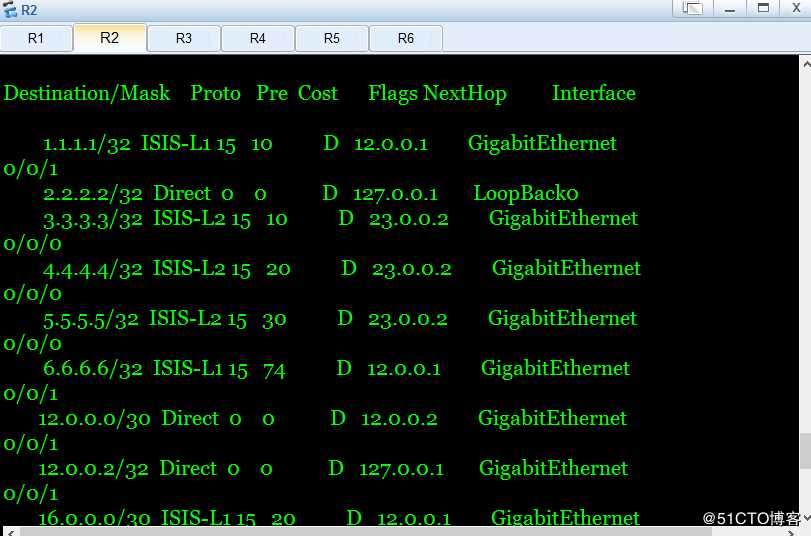Click ISIS-L2 in the 4.4.4.4/32 row

(189, 269)
